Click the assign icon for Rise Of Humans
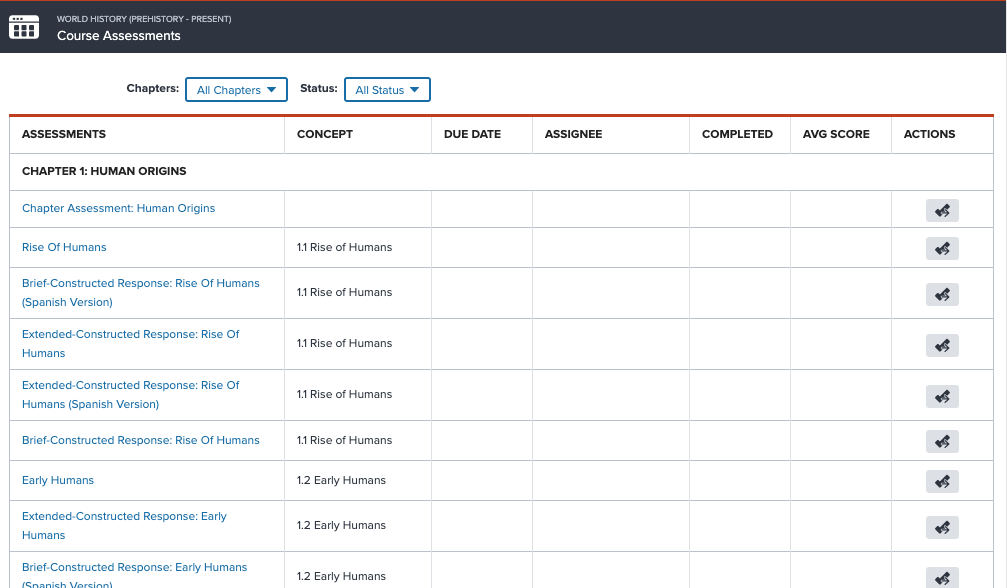Screen dimensions: 1007x588 tap(941, 248)
